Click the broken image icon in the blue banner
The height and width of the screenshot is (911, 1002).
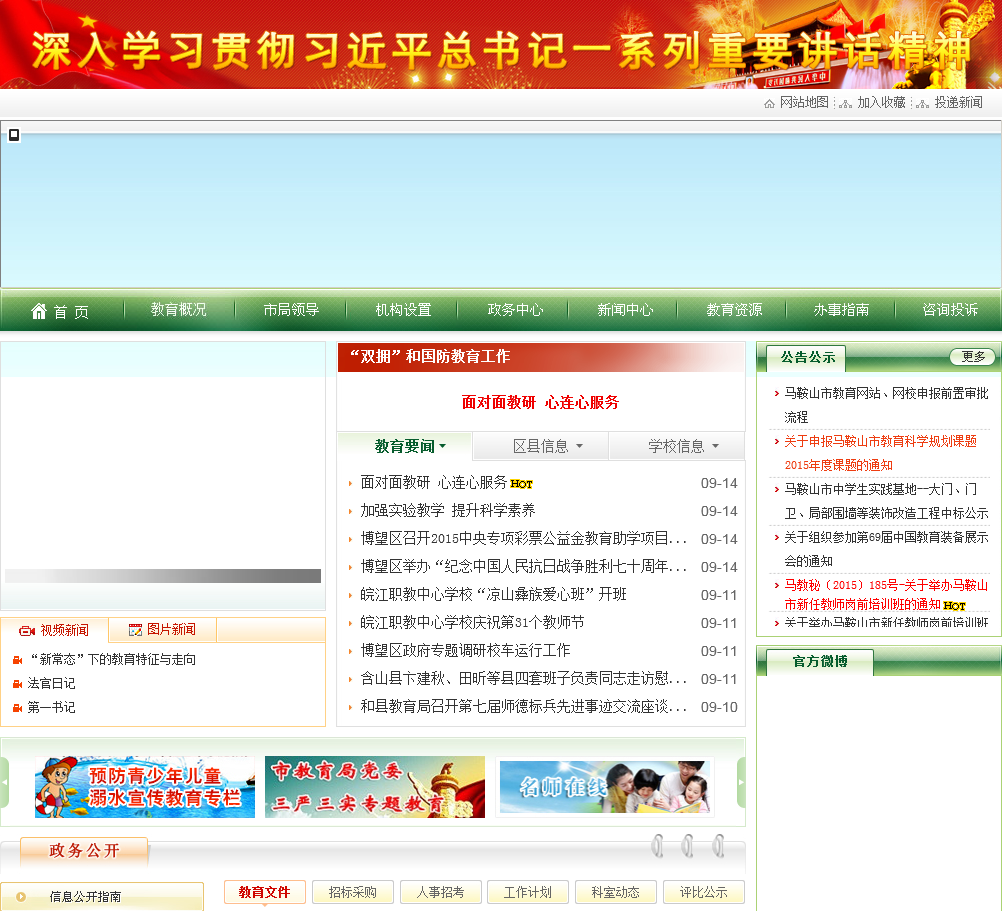click(14, 135)
